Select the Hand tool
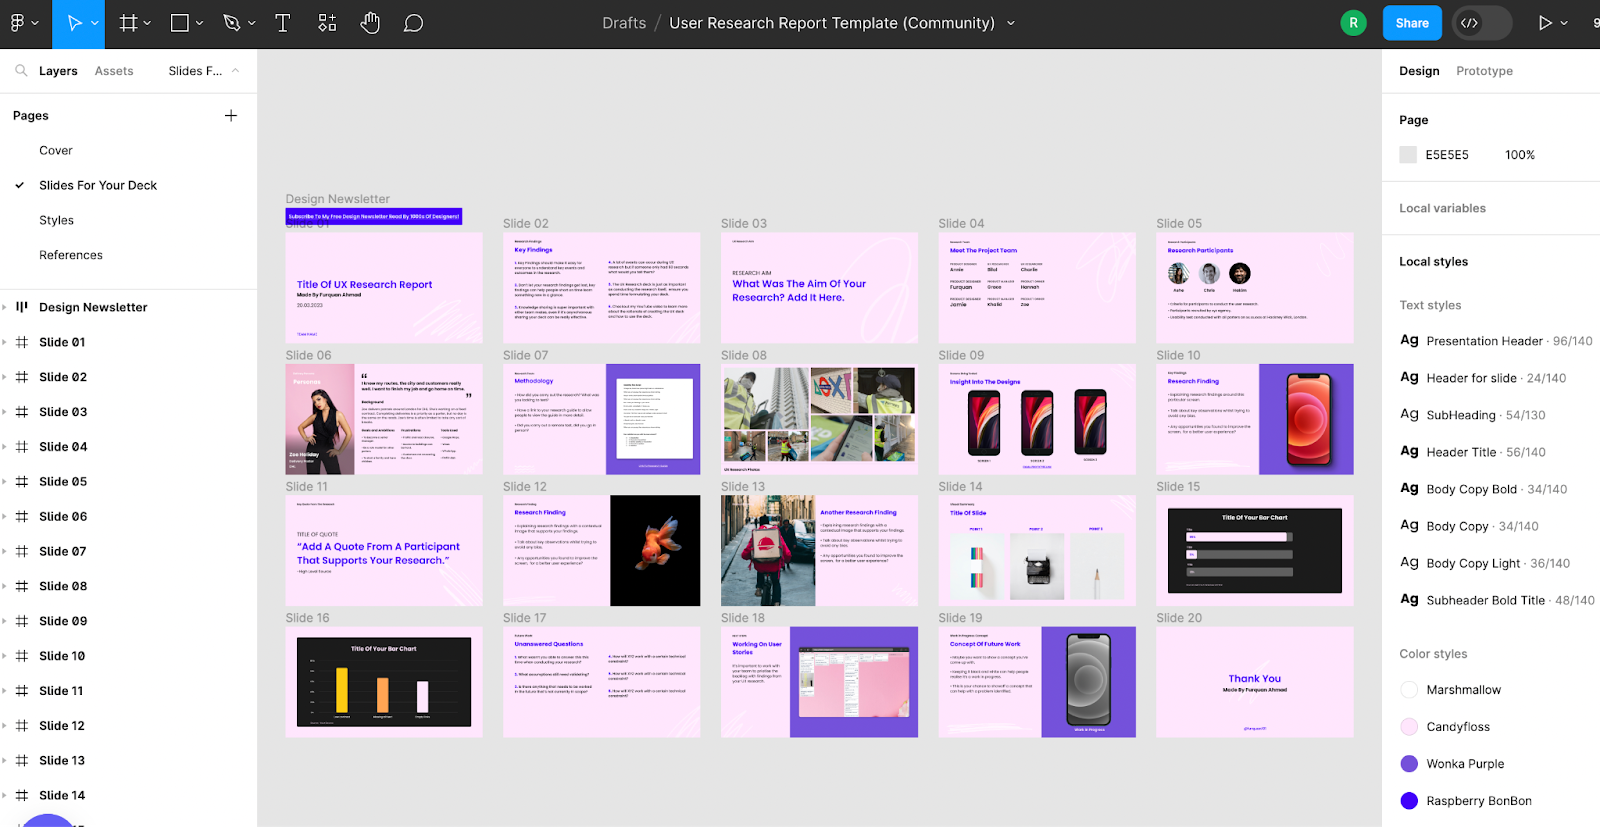The height and width of the screenshot is (827, 1600). click(370, 23)
